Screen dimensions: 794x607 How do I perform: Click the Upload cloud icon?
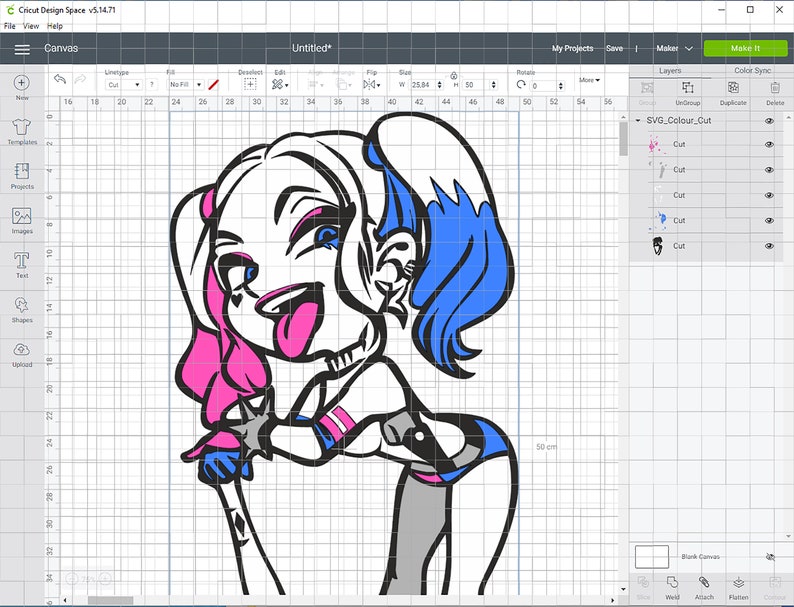pos(22,349)
